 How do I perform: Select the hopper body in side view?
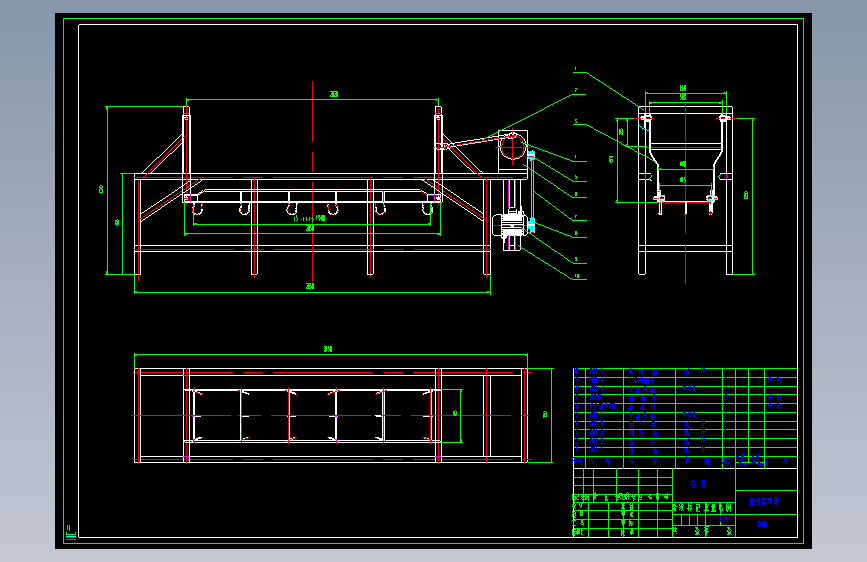click(686, 159)
